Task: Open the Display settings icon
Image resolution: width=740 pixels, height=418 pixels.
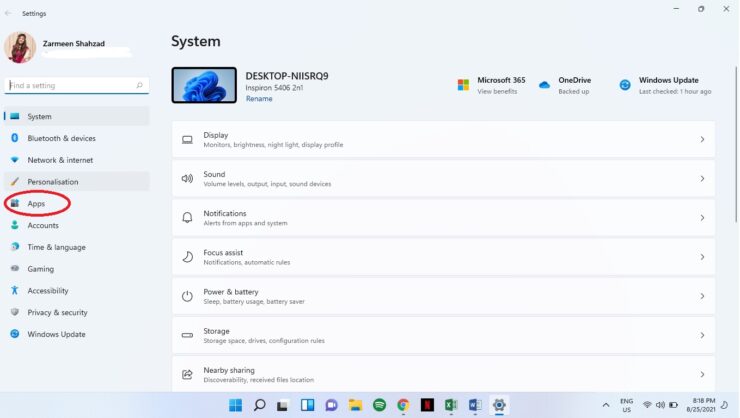Action: tap(187, 140)
